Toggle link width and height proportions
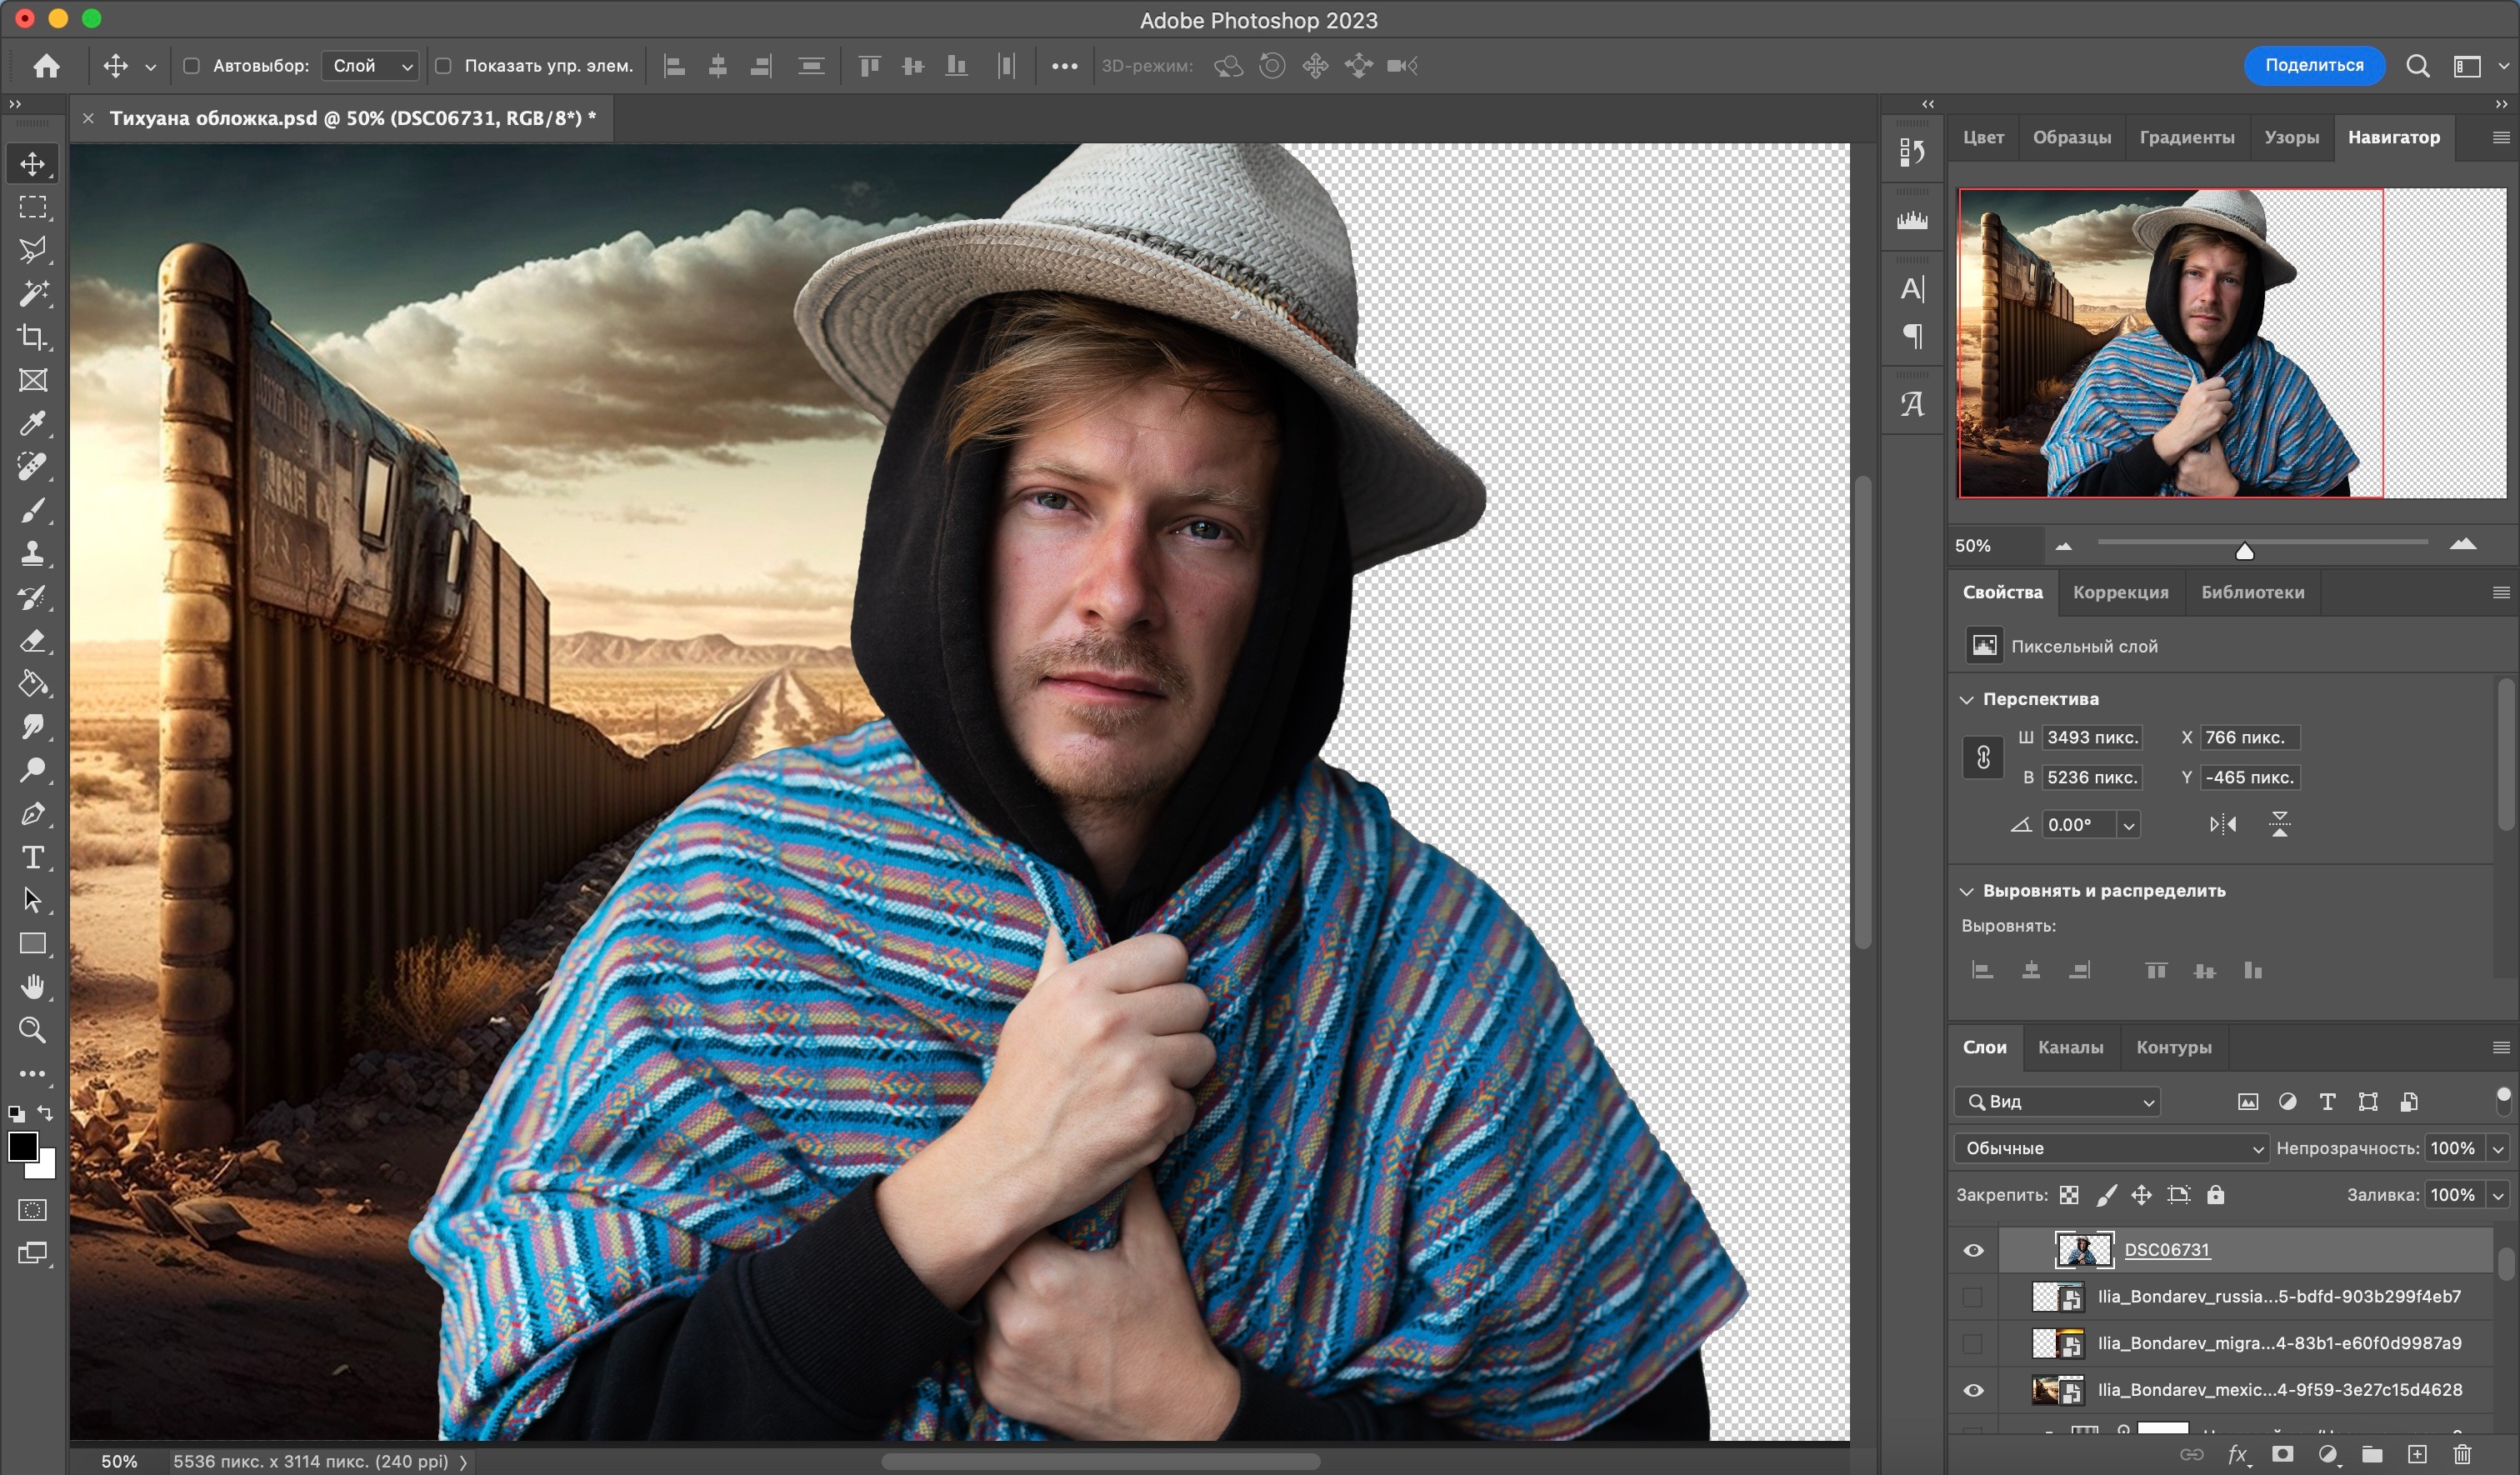Screen dimensions: 2520x1475 1983,757
